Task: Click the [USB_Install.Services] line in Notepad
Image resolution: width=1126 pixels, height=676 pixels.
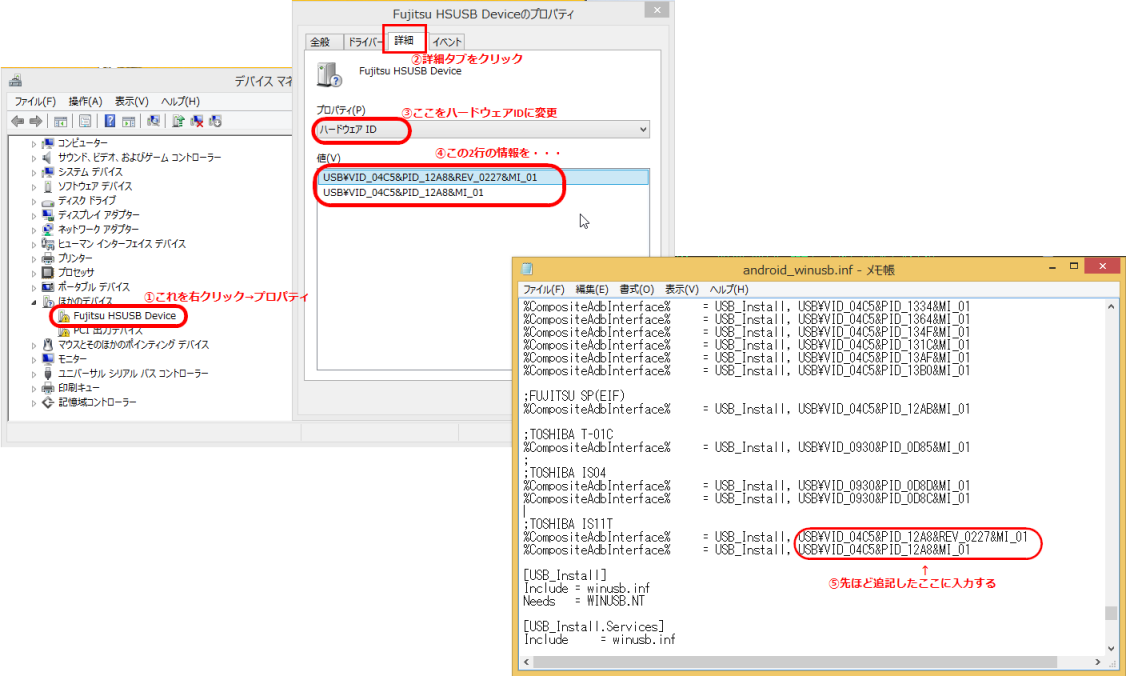Action: click(594, 626)
